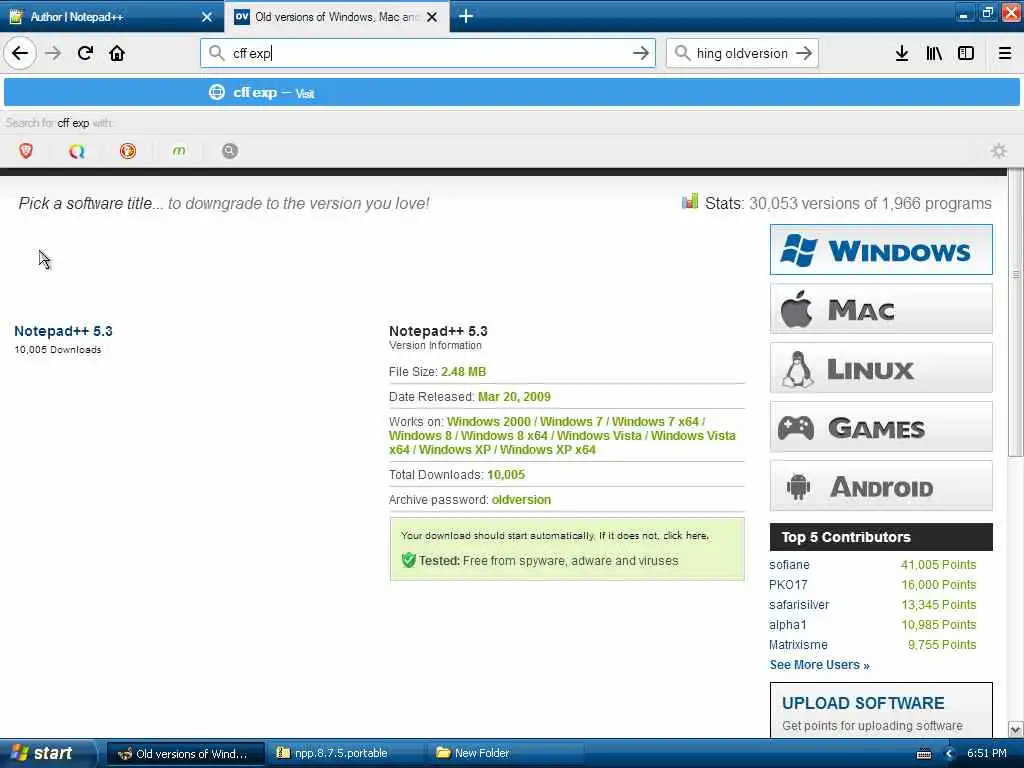Click contributor Matrixisme
The width and height of the screenshot is (1024, 768).
pyautogui.click(x=798, y=645)
